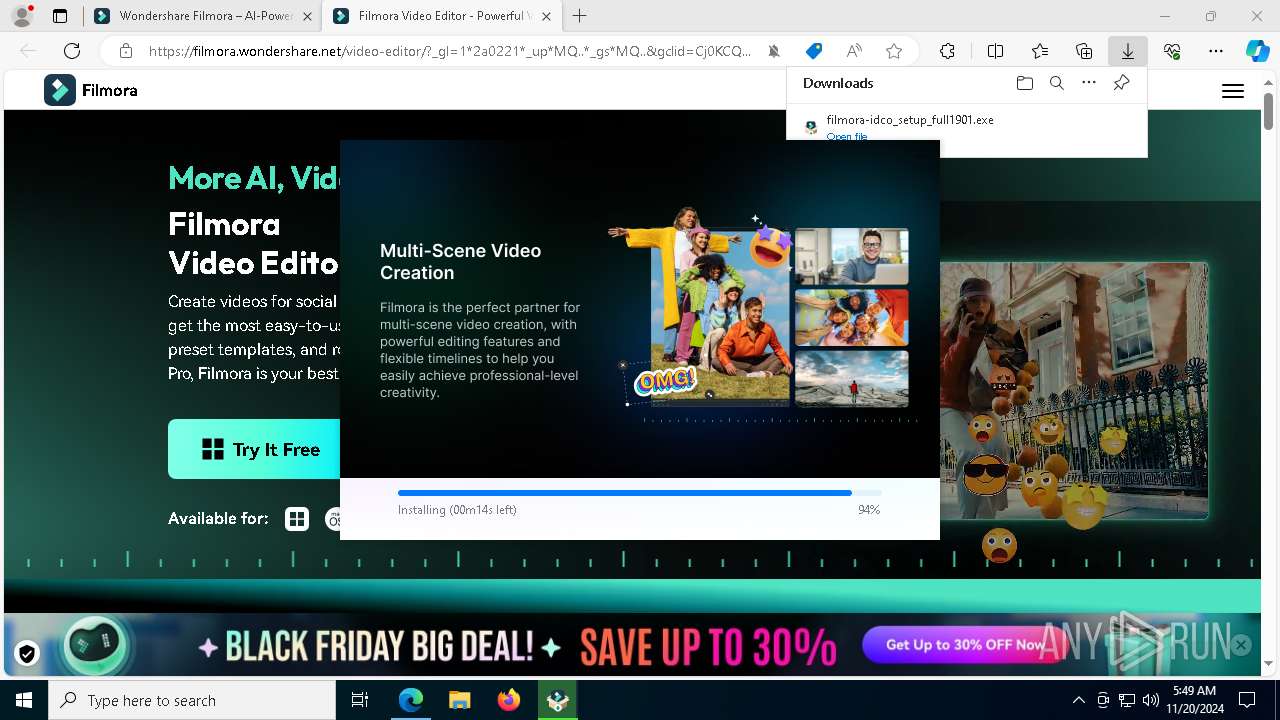1280x720 pixels.
Task: Add this page to favorites star
Action: pos(894,51)
